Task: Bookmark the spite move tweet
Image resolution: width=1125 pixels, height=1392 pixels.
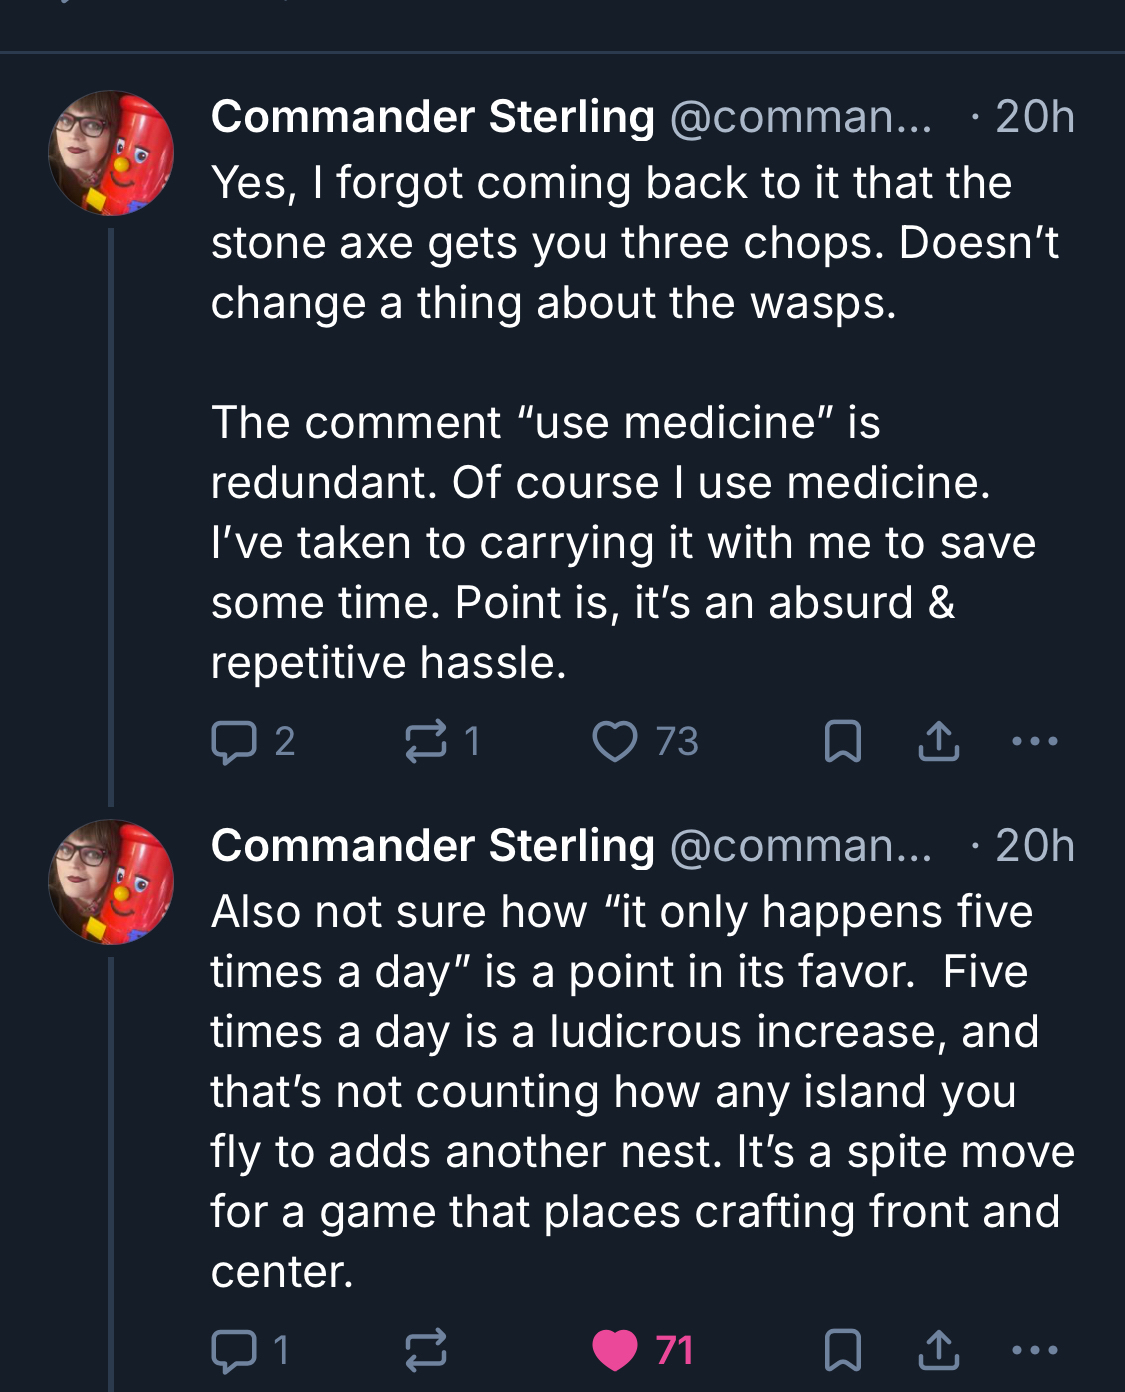Action: [842, 1350]
